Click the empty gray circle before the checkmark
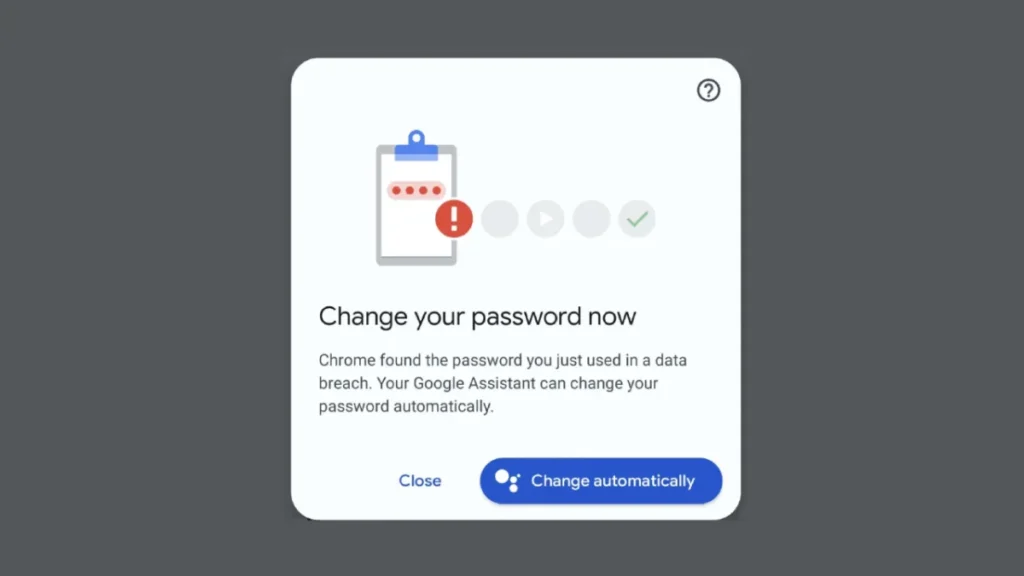This screenshot has height=576, width=1024. [x=591, y=219]
